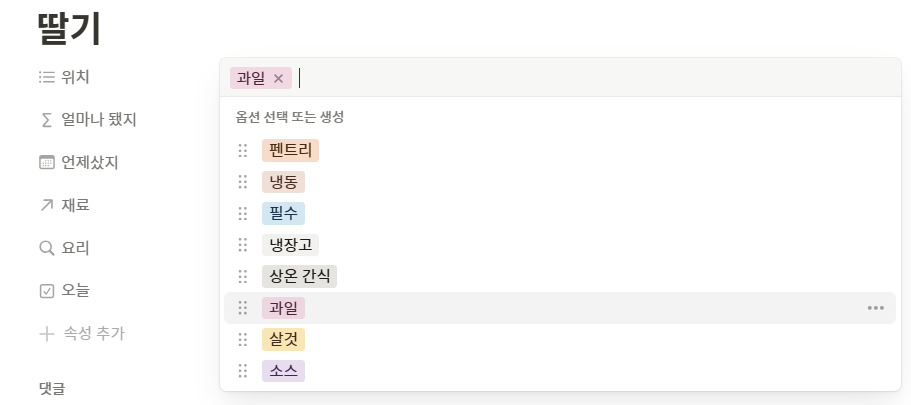Open the three-dot menu for 과일 option

(x=875, y=308)
